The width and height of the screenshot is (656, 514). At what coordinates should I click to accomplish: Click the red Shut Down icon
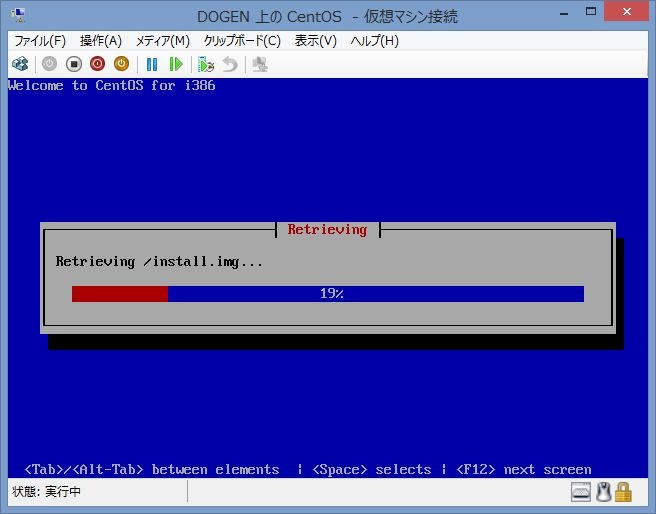pyautogui.click(x=97, y=64)
